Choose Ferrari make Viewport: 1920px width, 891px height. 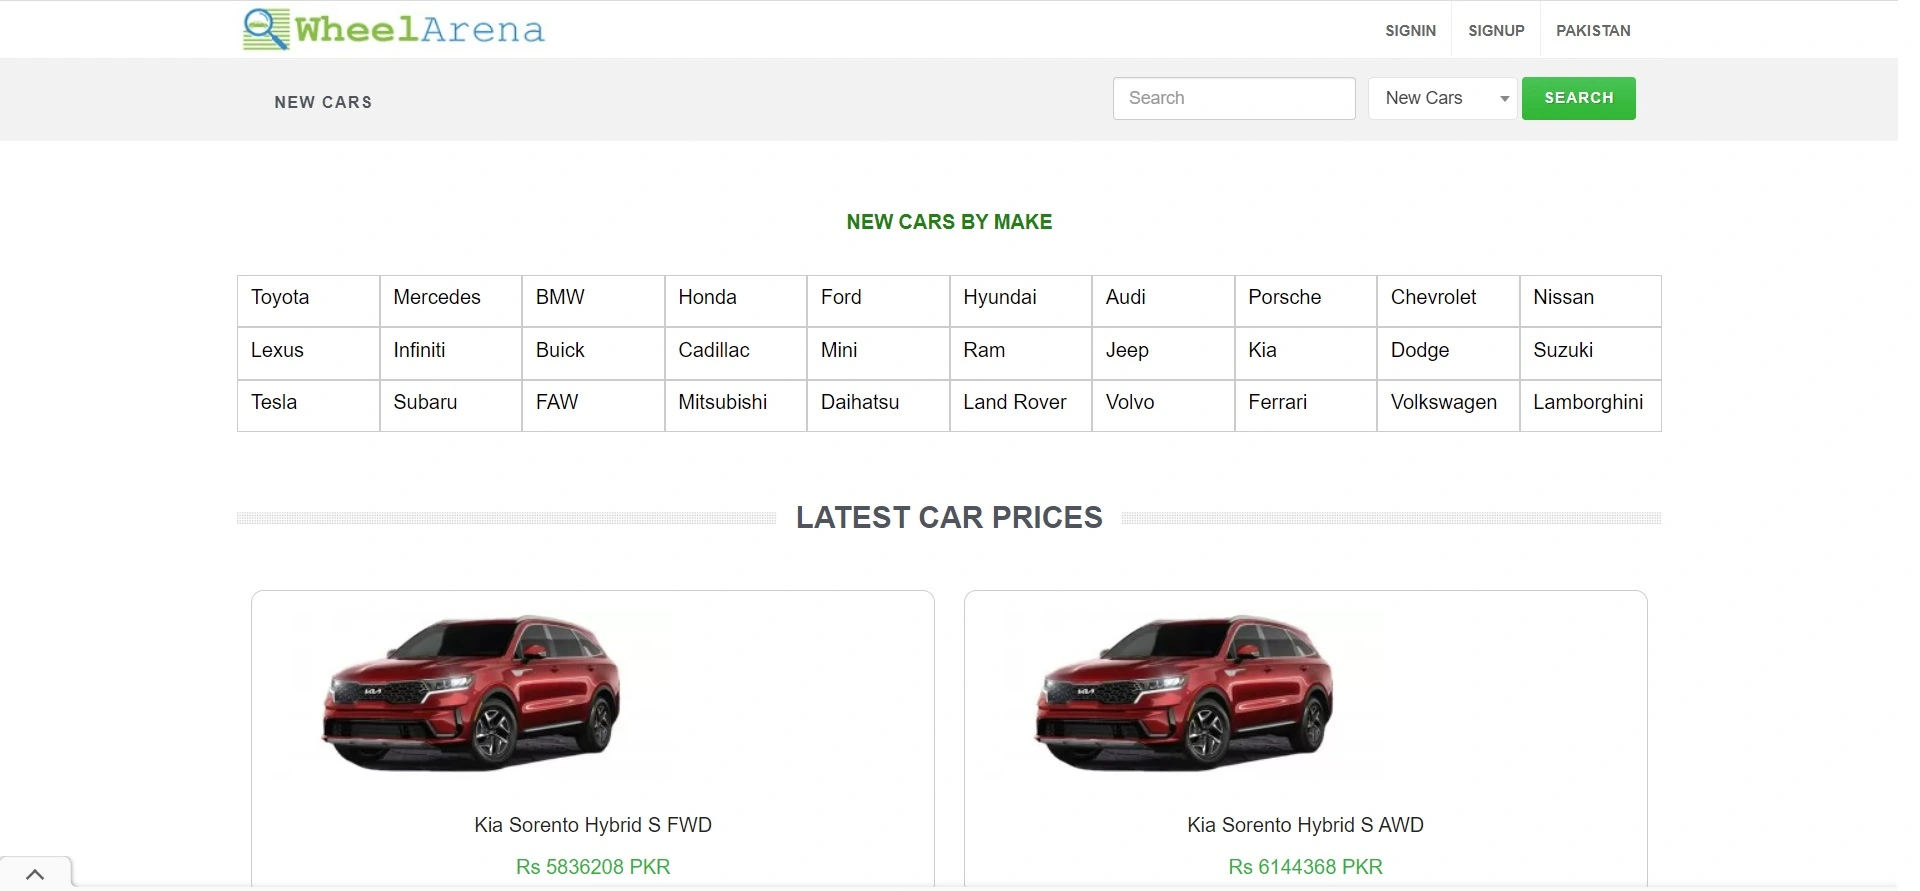[1277, 402]
